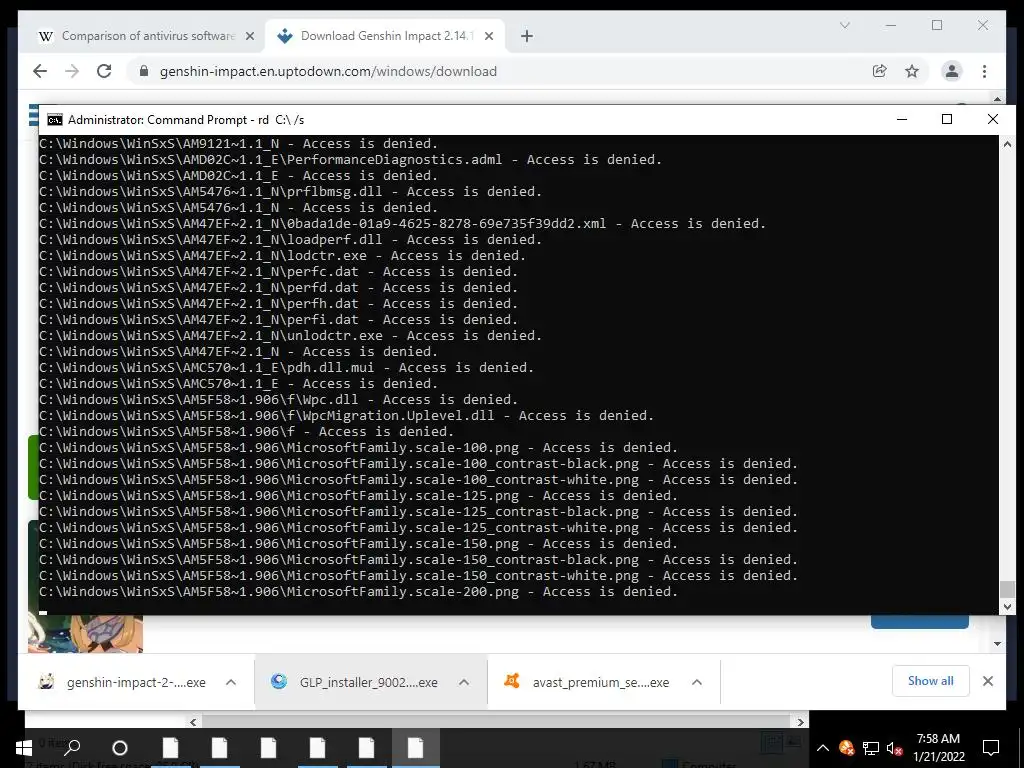
Task: Click the Command Prompt scrollbar thumb
Action: tap(1007, 588)
